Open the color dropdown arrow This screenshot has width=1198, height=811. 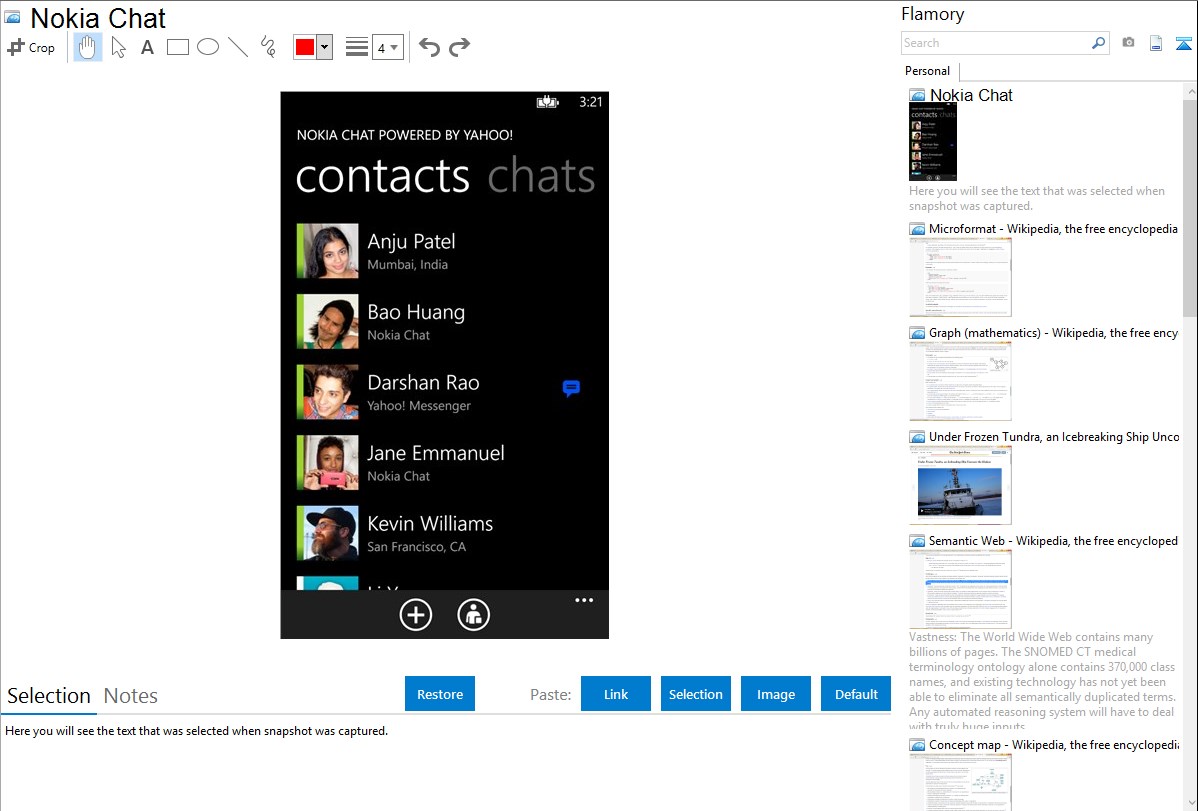[x=324, y=47]
